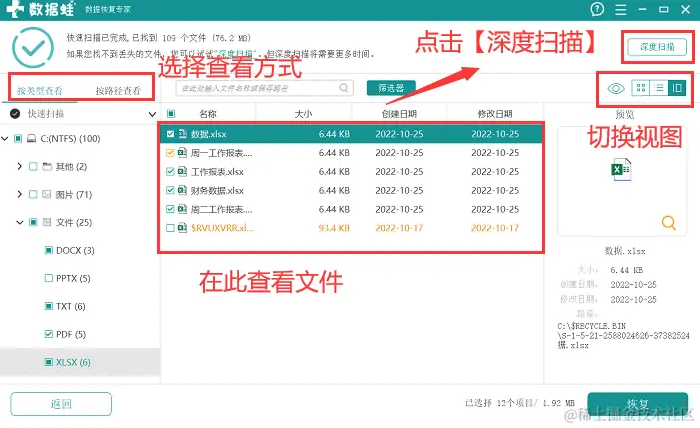The width and height of the screenshot is (700, 428).
Task: Toggle checkbox for 周一工作报表 file
Action: pos(170,153)
